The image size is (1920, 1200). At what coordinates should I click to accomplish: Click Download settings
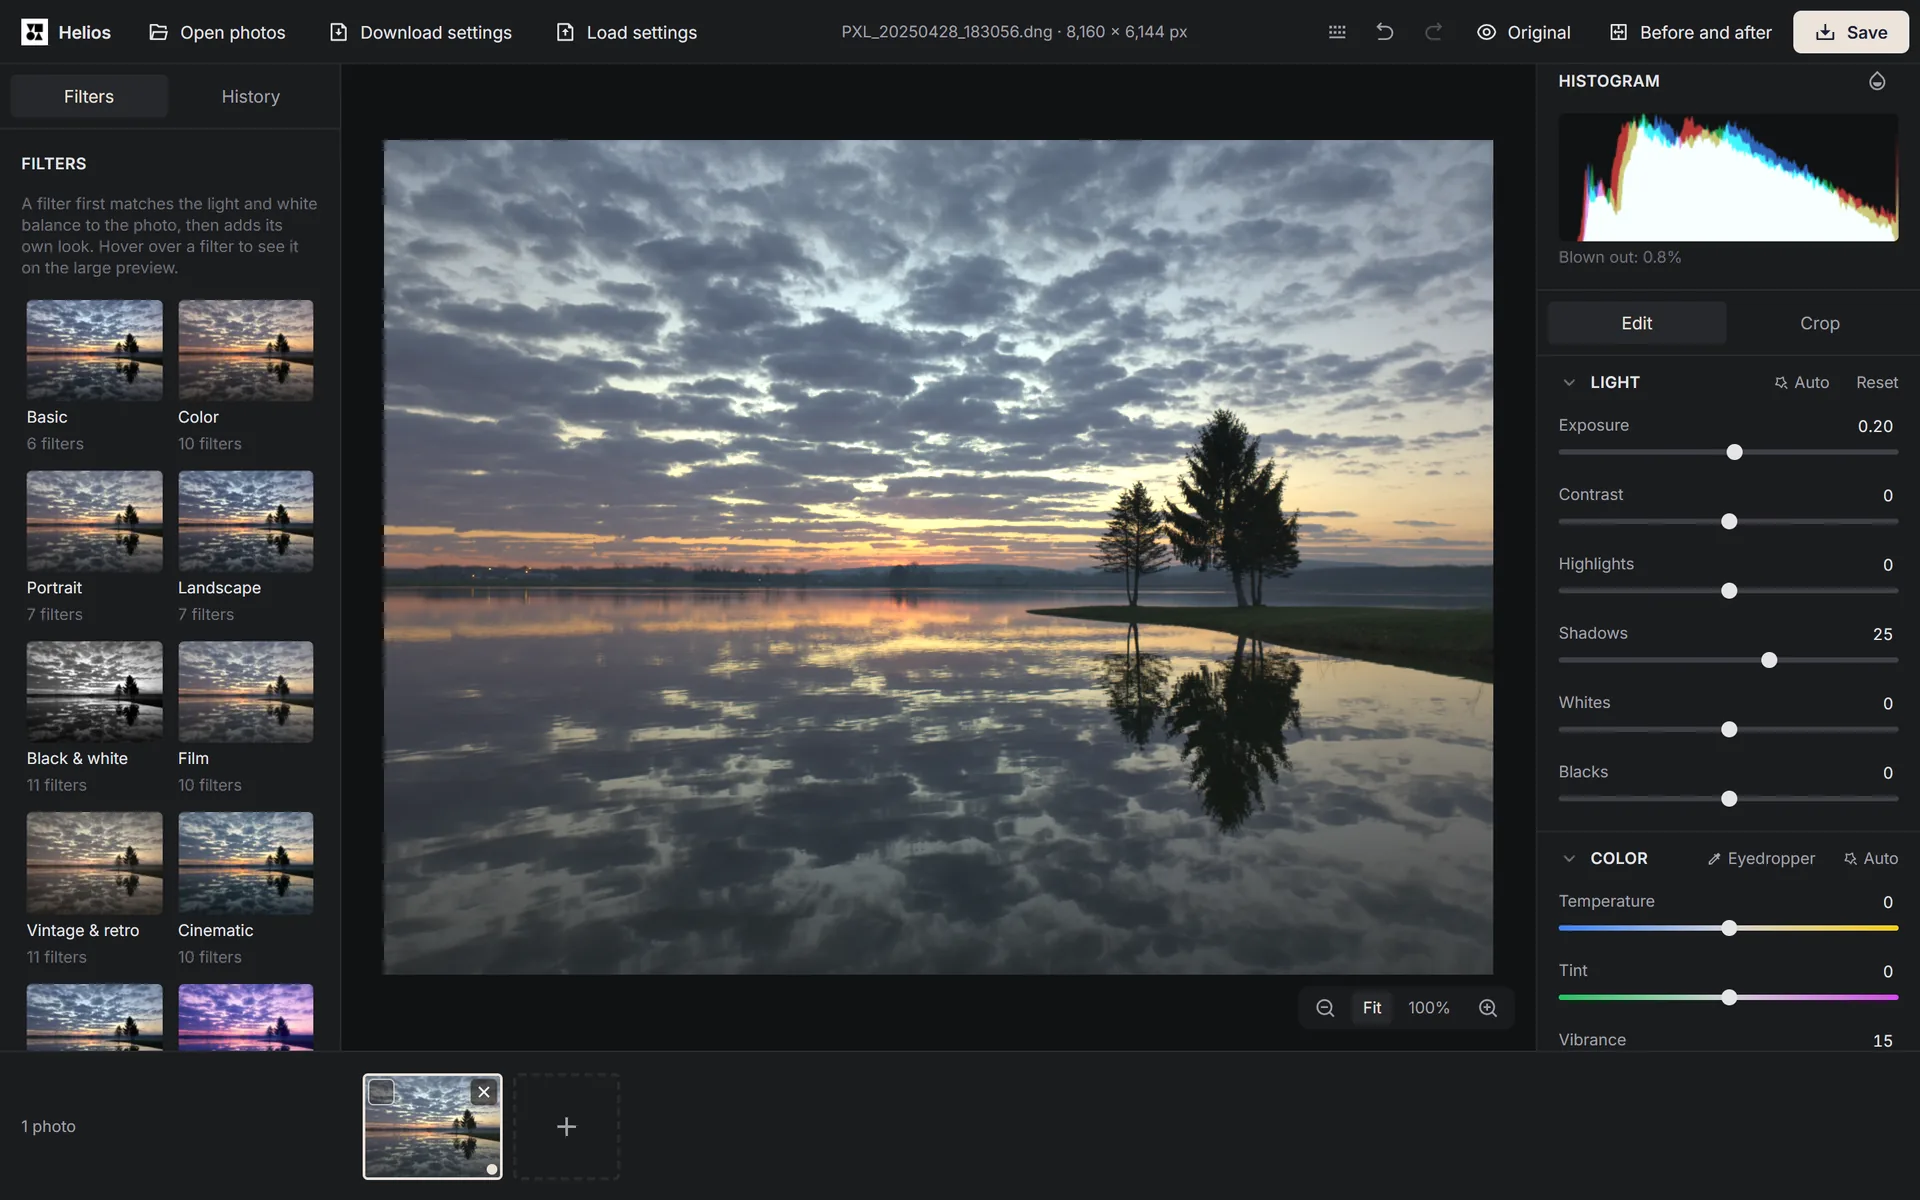point(420,32)
